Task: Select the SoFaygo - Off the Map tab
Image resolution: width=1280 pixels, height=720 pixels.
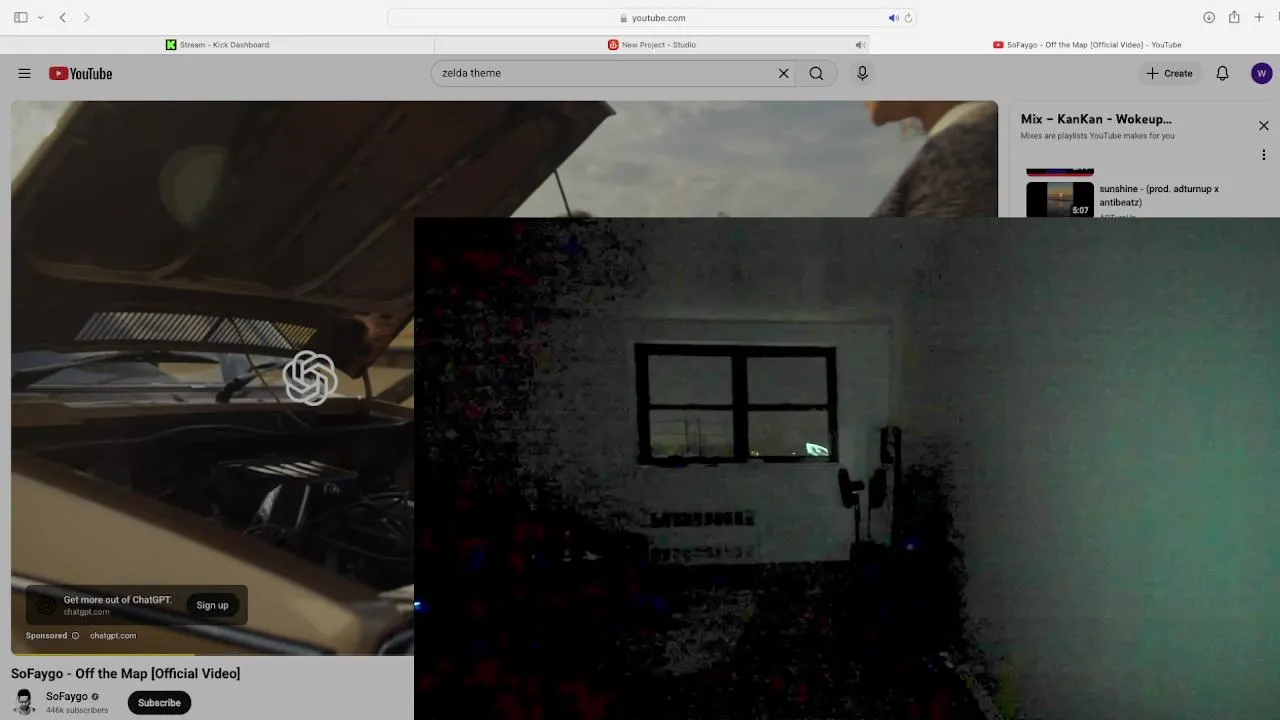Action: pyautogui.click(x=1087, y=45)
